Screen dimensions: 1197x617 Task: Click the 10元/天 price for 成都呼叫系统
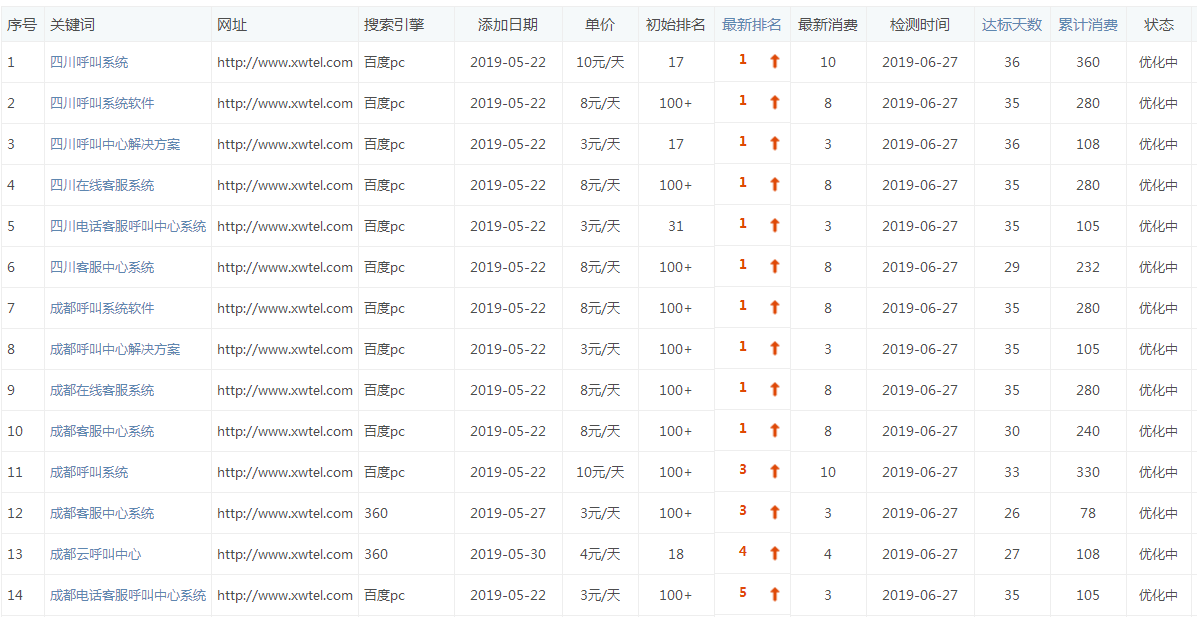point(599,473)
